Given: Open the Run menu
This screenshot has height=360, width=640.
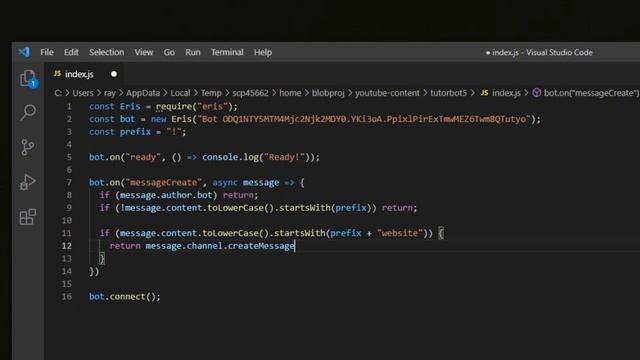Looking at the screenshot, I should (193, 52).
